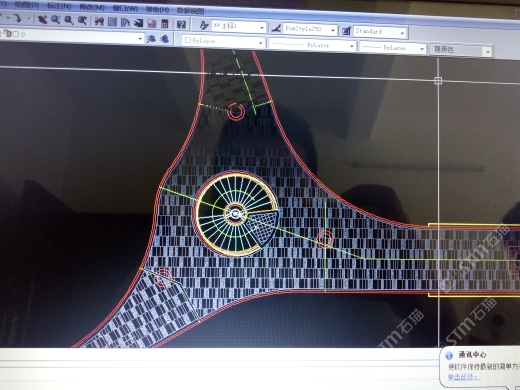The height and width of the screenshot is (390, 520).
Task: Click the Help question mark icon
Action: click(181, 24)
